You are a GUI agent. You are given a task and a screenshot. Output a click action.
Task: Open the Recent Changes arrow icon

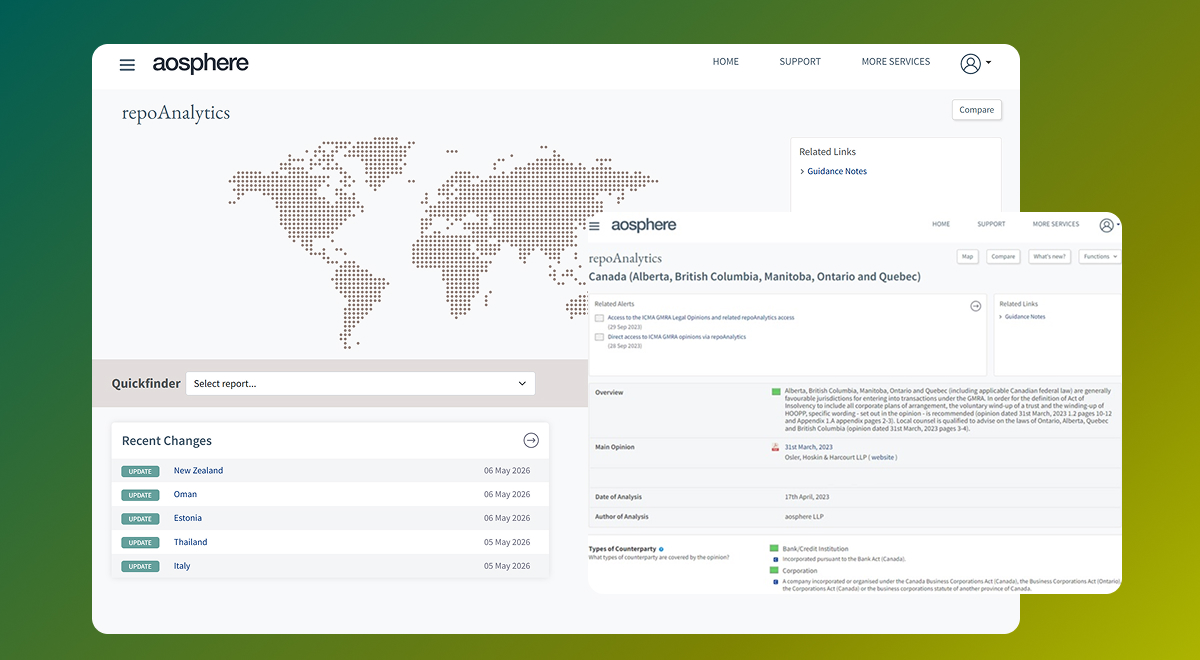(531, 440)
